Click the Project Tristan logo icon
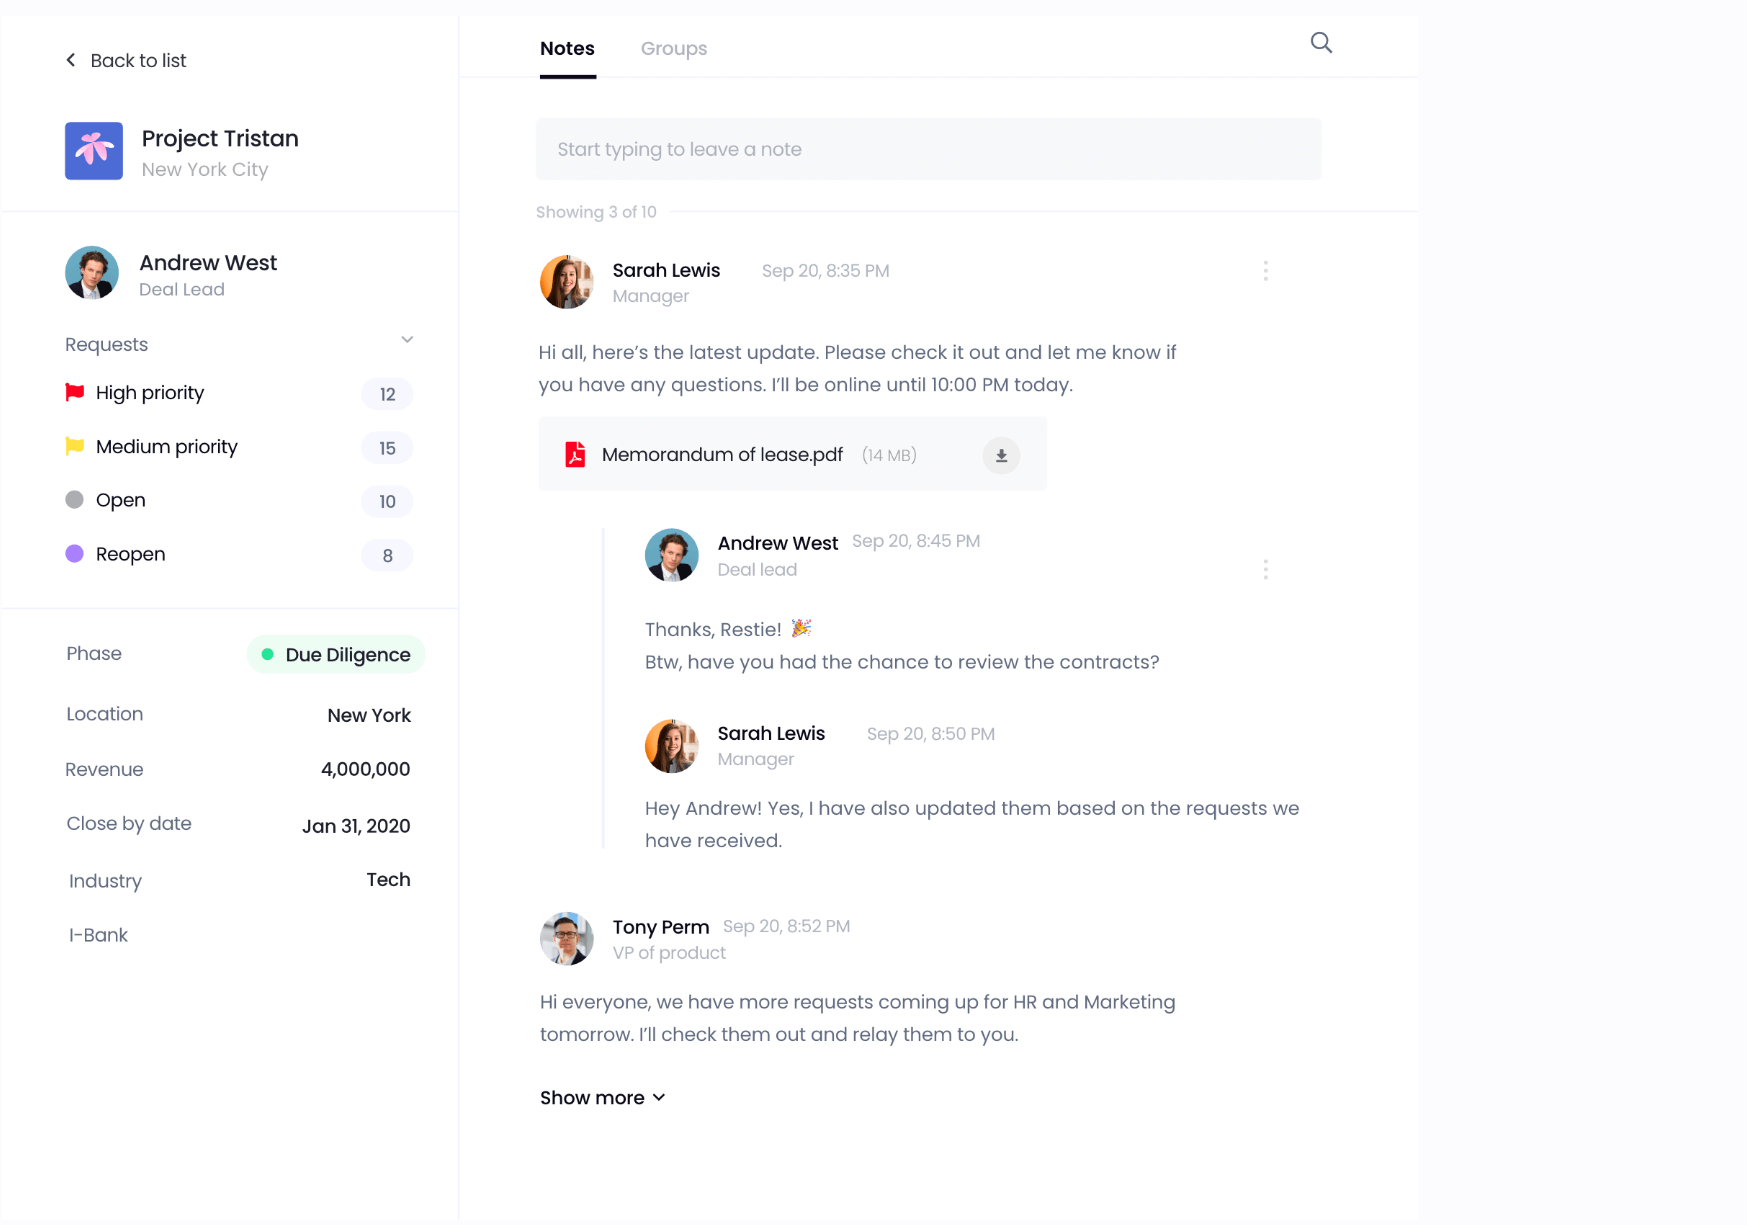1747x1225 pixels. (x=93, y=151)
